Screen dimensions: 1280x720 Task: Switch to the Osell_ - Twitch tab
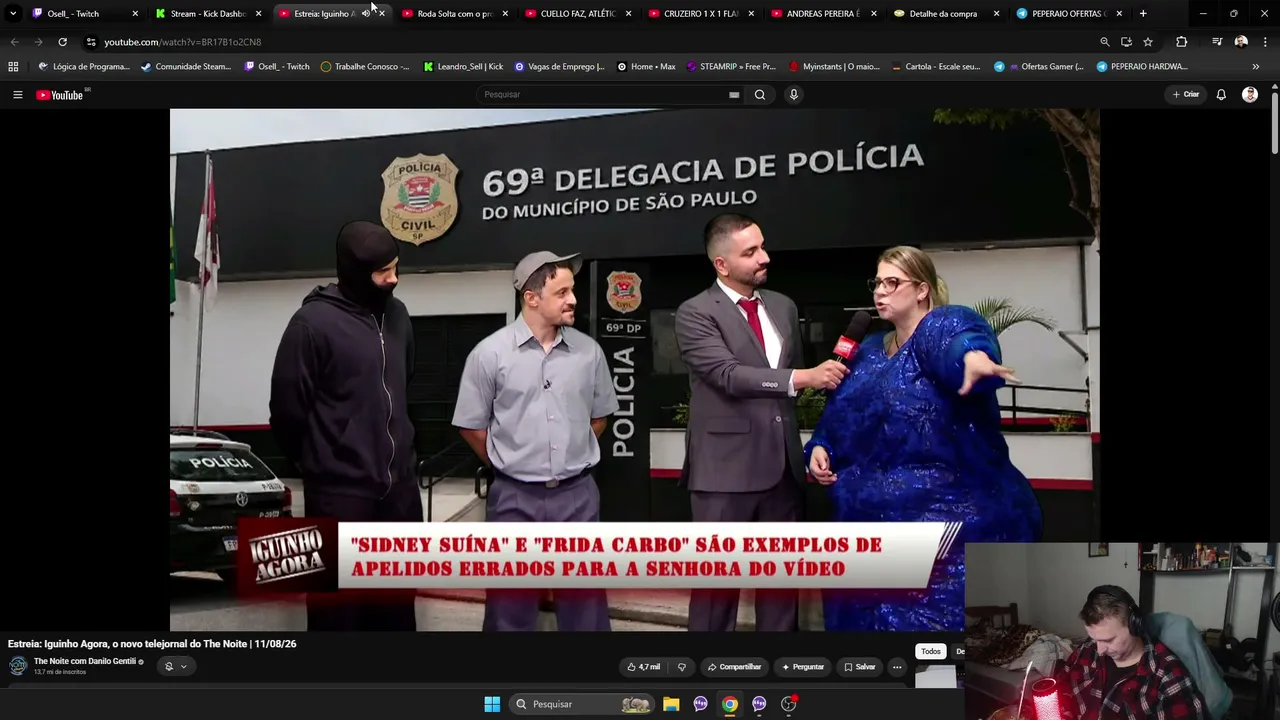pyautogui.click(x=86, y=14)
